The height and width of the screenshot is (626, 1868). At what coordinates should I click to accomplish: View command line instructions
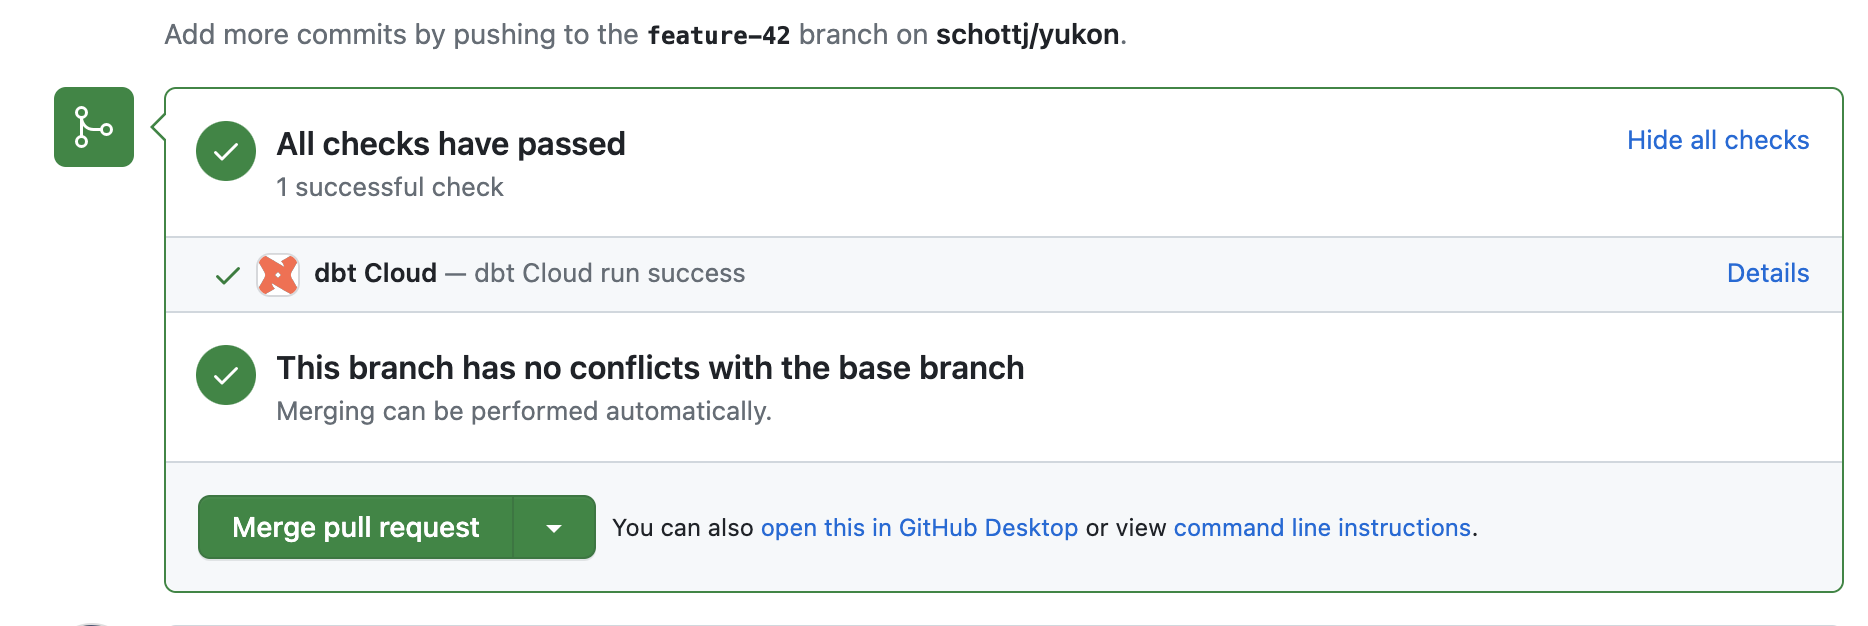coord(1322,527)
